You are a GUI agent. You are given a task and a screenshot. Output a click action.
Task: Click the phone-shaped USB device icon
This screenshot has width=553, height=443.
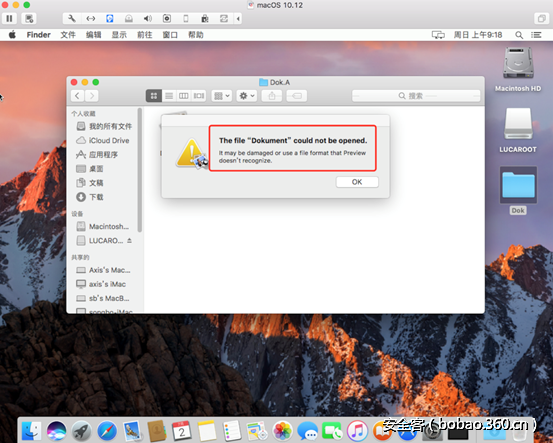point(186,18)
